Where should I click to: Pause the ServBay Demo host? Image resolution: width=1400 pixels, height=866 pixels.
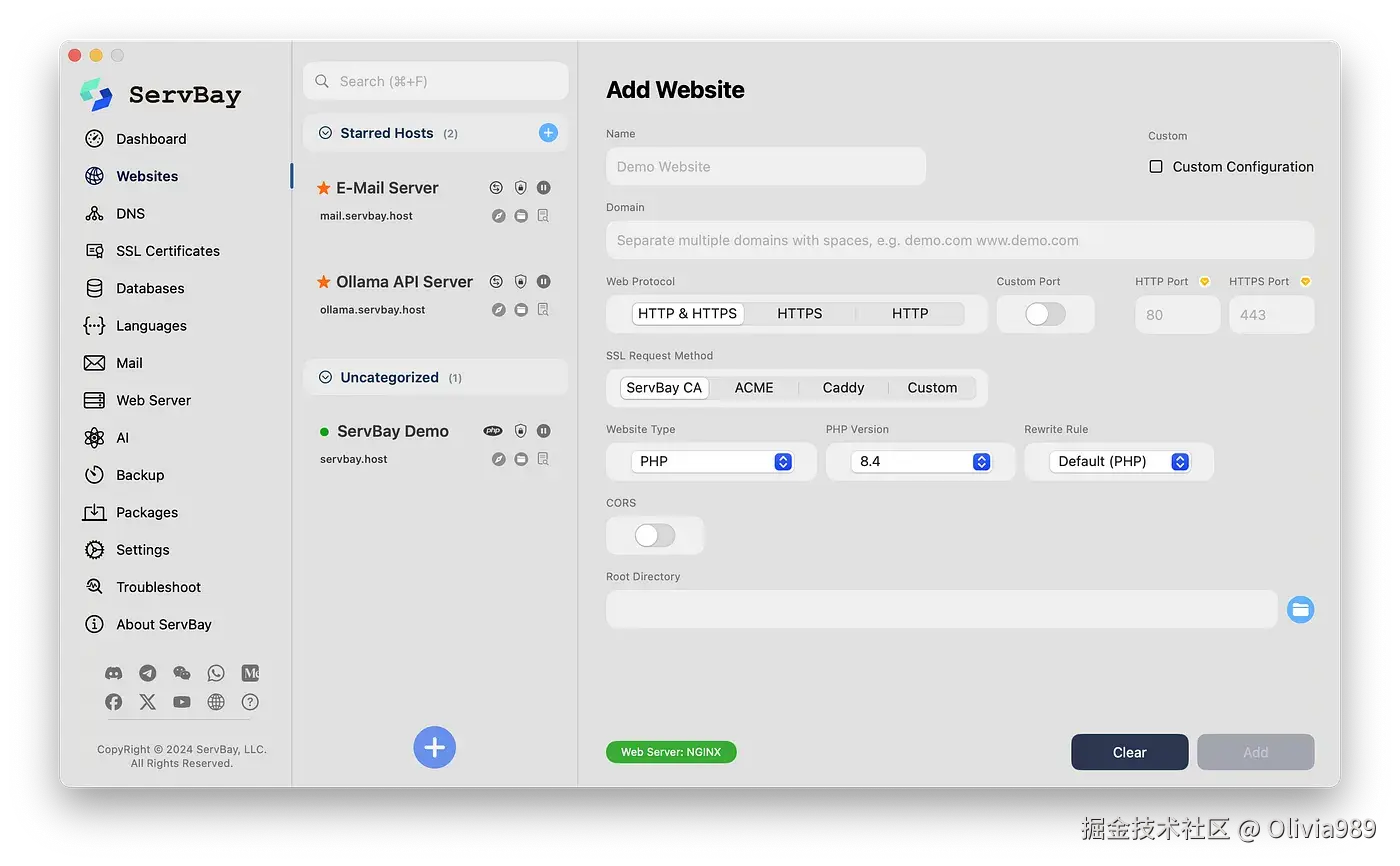pyautogui.click(x=544, y=431)
